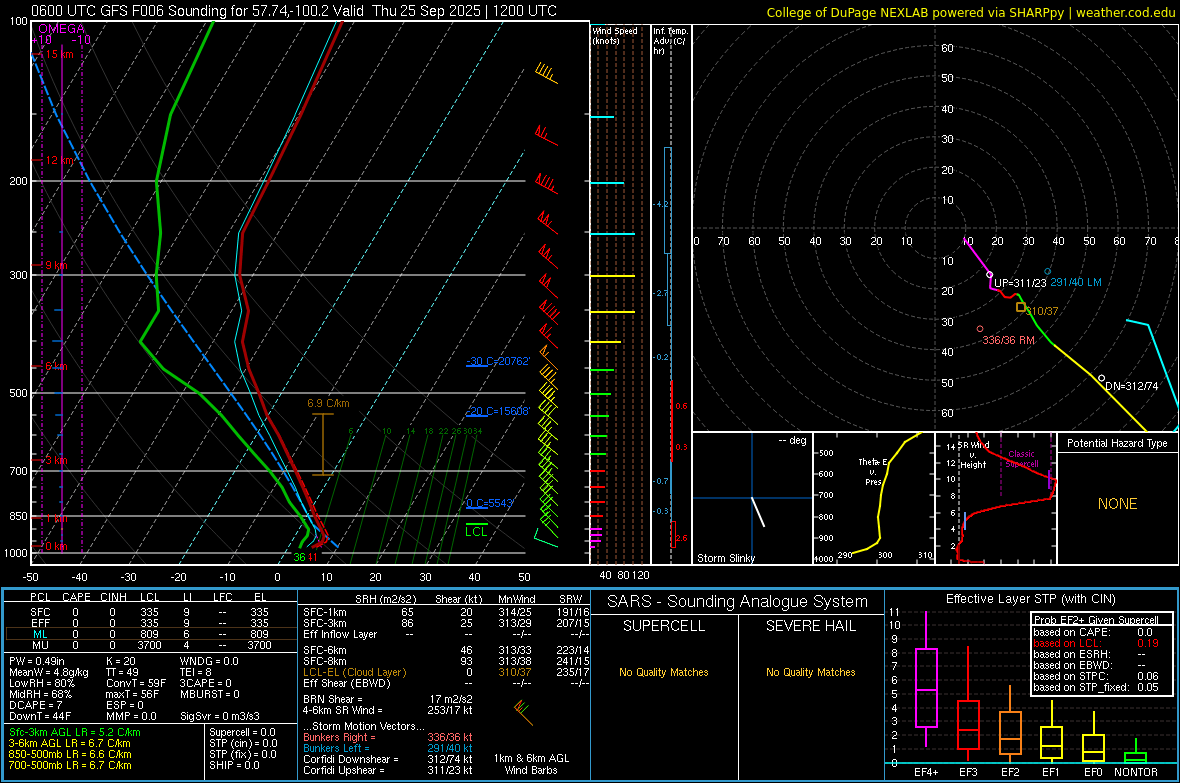
Task: Click the 'SHIP = 0.0' value
Action: [x=234, y=765]
